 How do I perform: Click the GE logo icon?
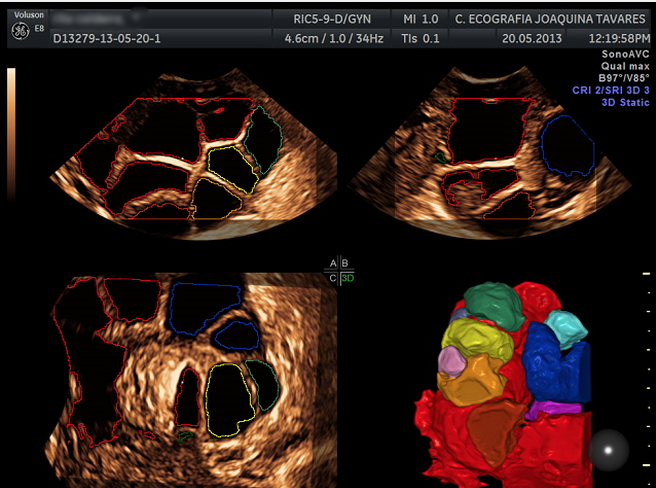click(18, 31)
